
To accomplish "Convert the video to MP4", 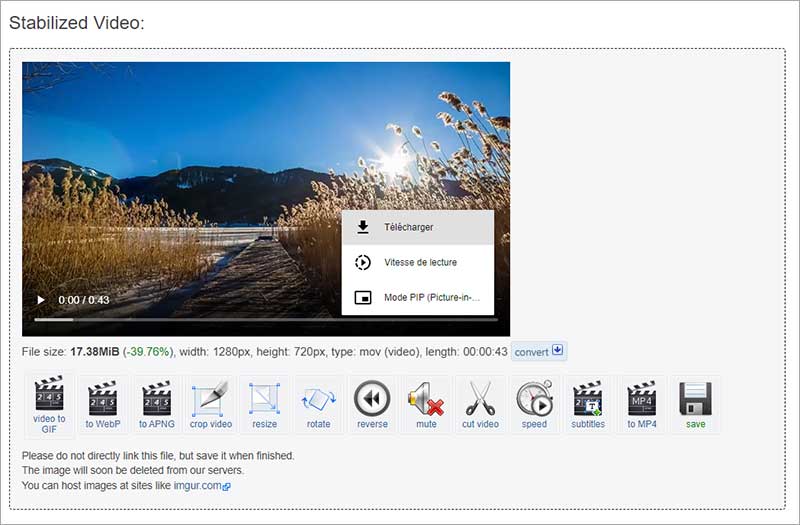I will tap(642, 405).
